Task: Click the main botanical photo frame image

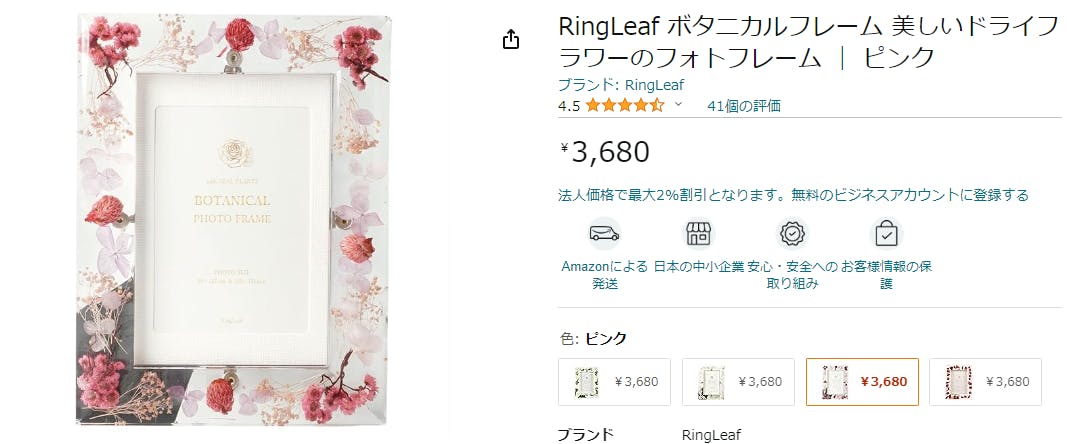Action: (x=235, y=220)
